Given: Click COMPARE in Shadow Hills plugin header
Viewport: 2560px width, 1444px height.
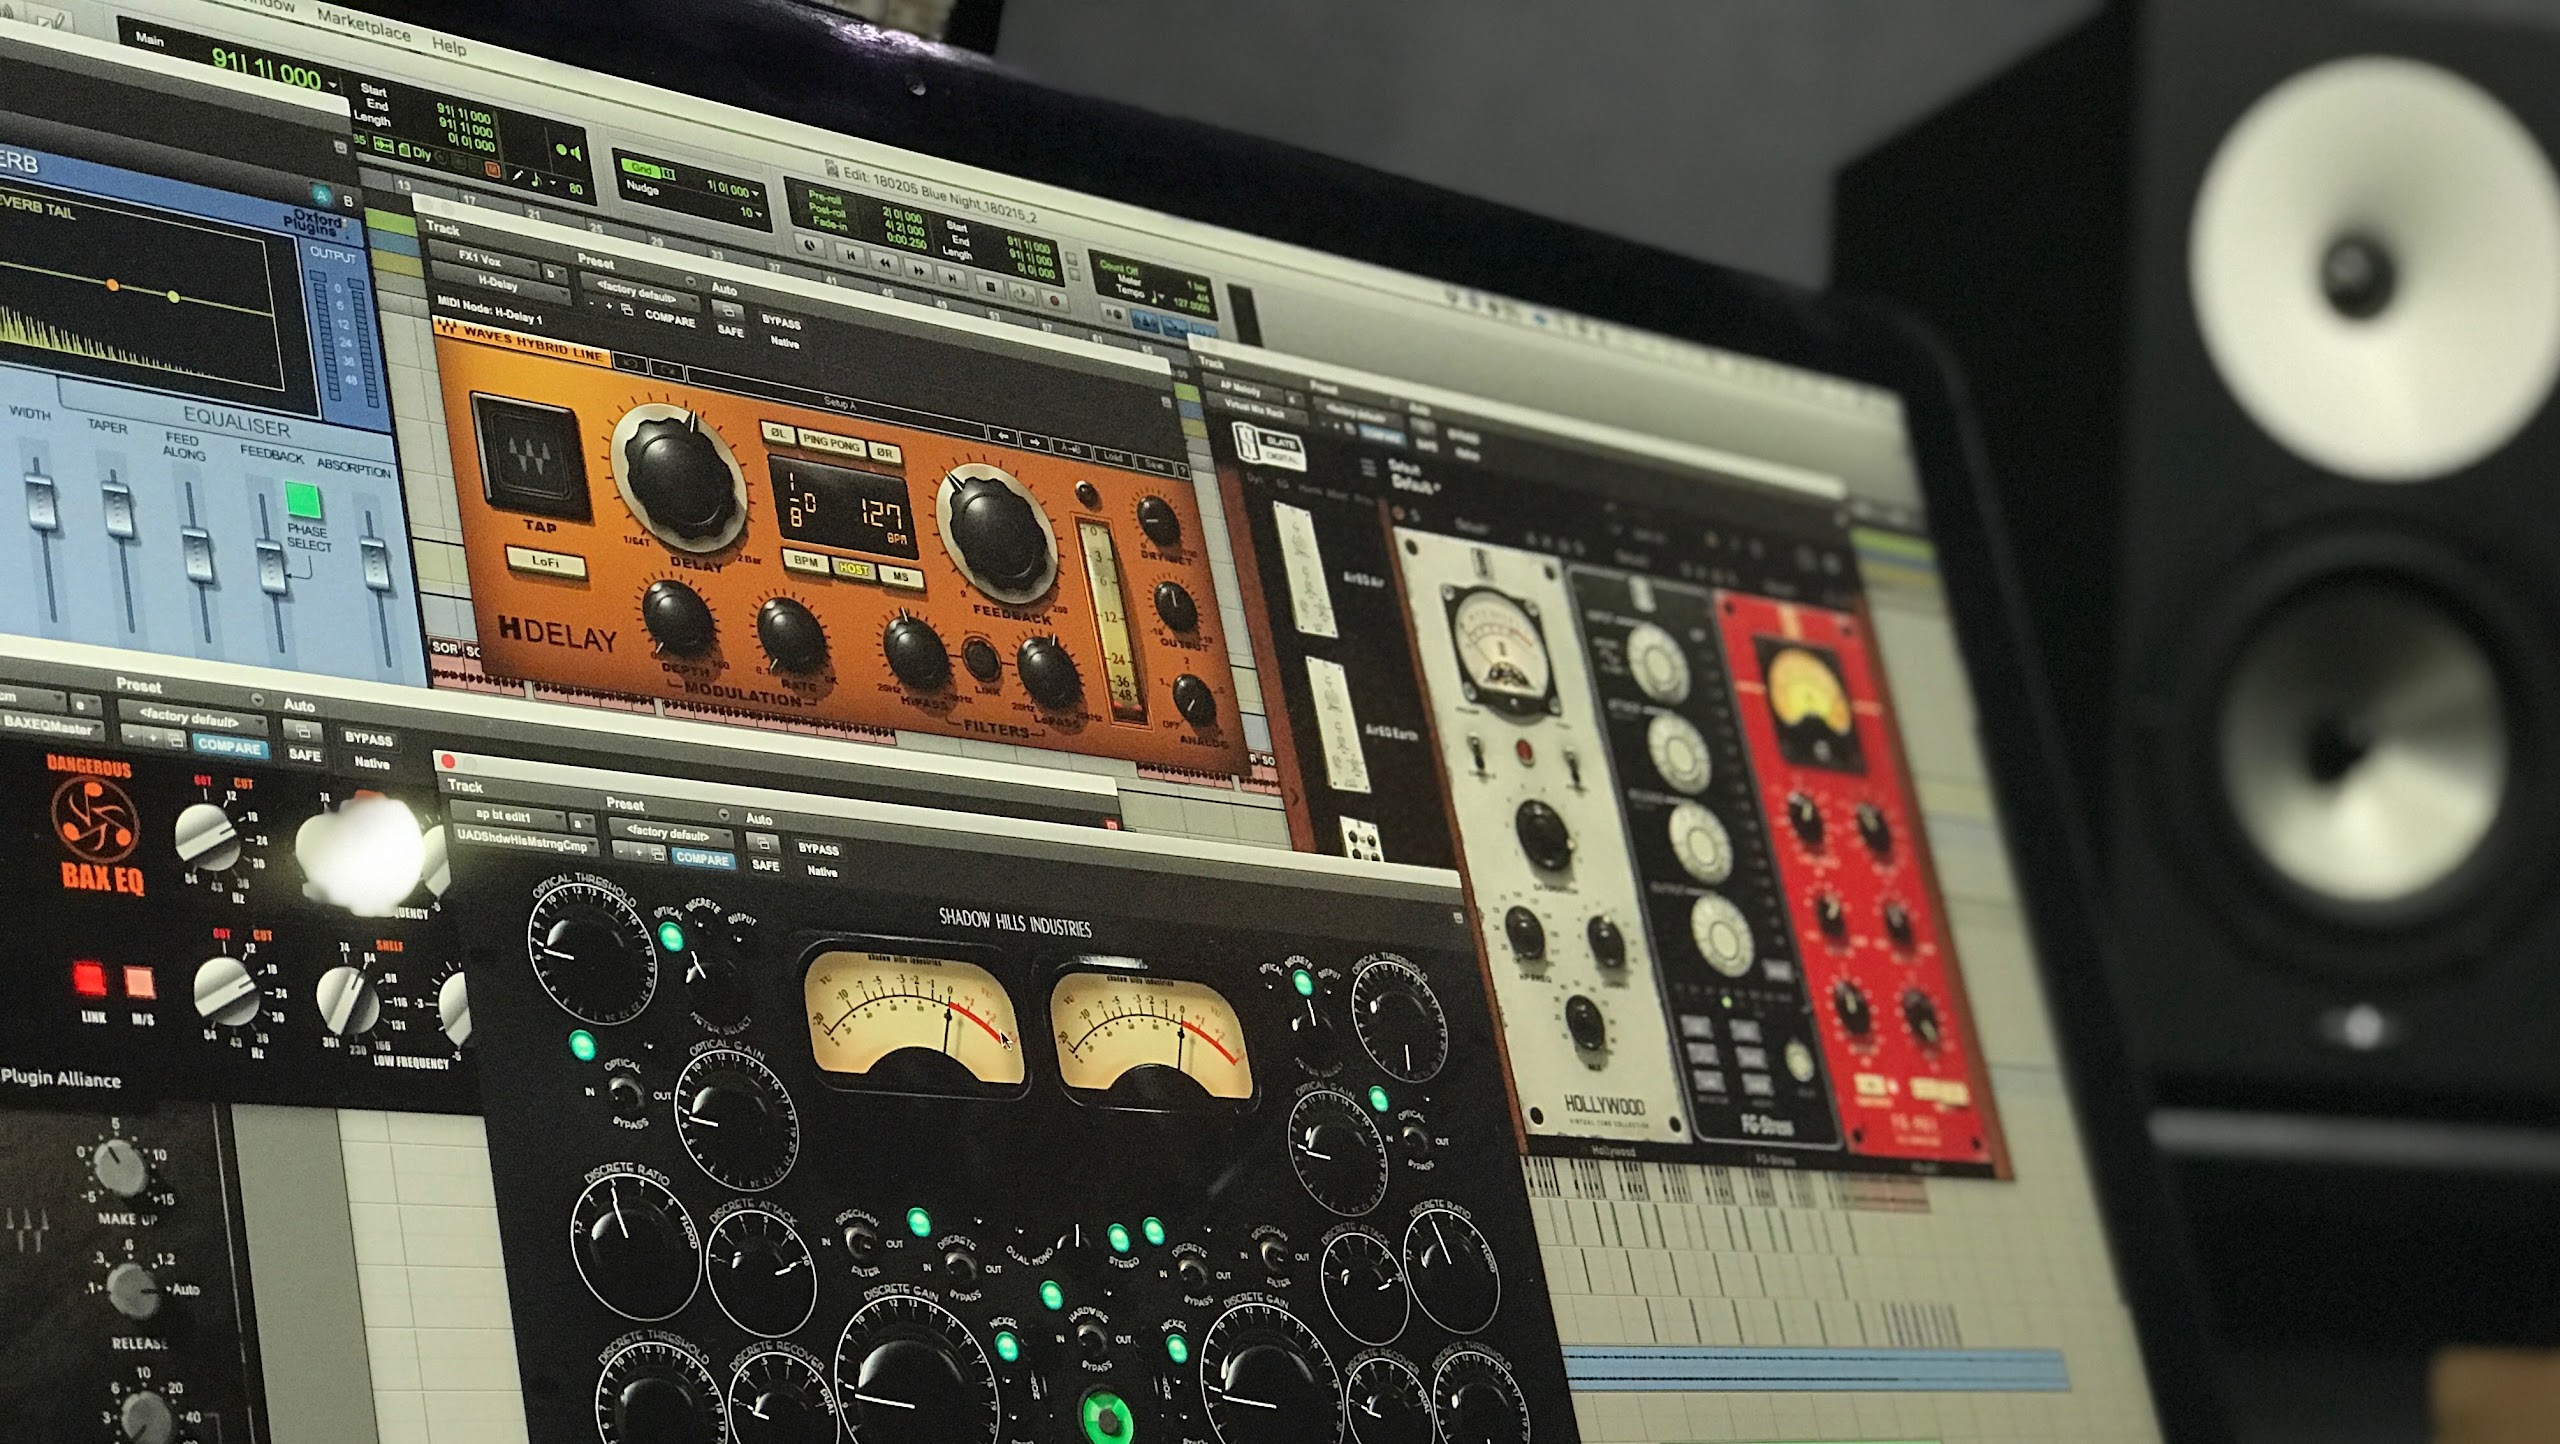Looking at the screenshot, I should (702, 859).
